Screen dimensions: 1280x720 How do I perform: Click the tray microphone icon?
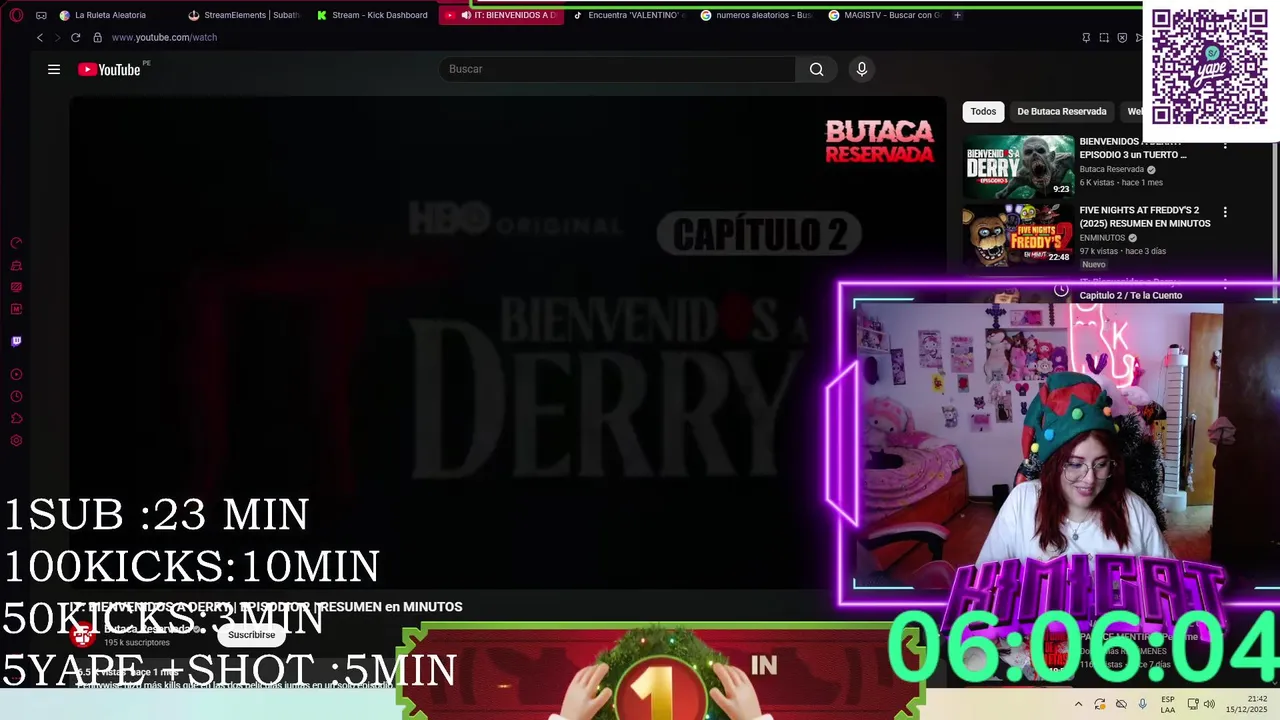click(1142, 704)
